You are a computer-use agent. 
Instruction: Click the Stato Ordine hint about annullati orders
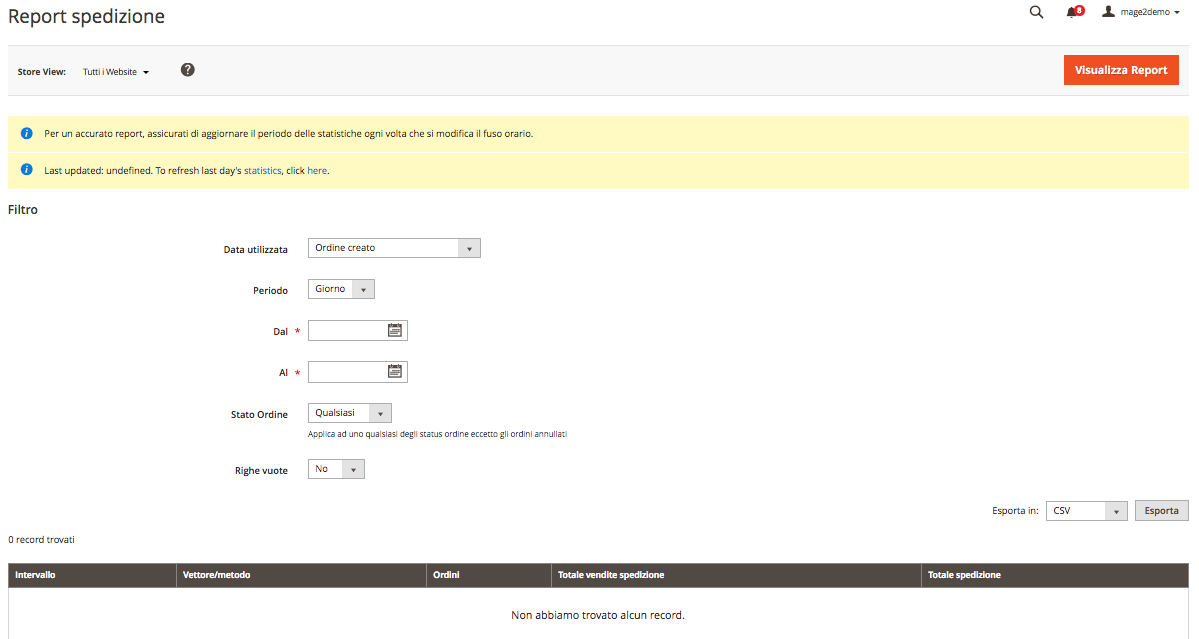437,434
